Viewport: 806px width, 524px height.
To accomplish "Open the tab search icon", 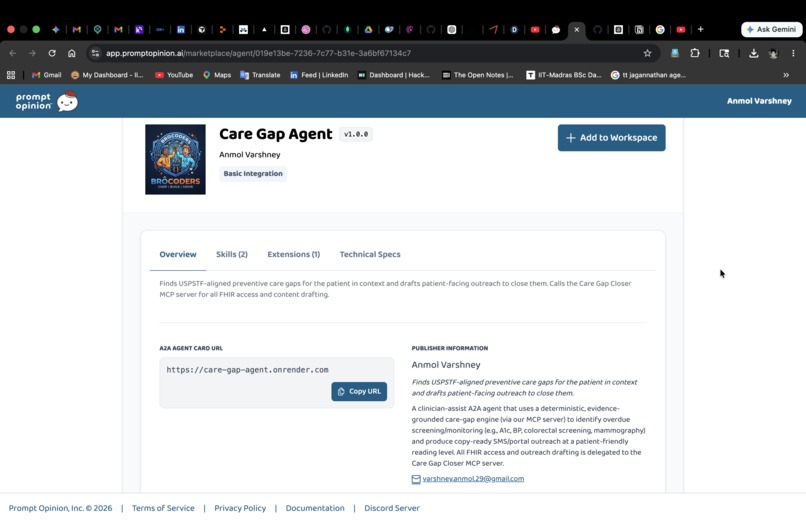I will [x=724, y=53].
